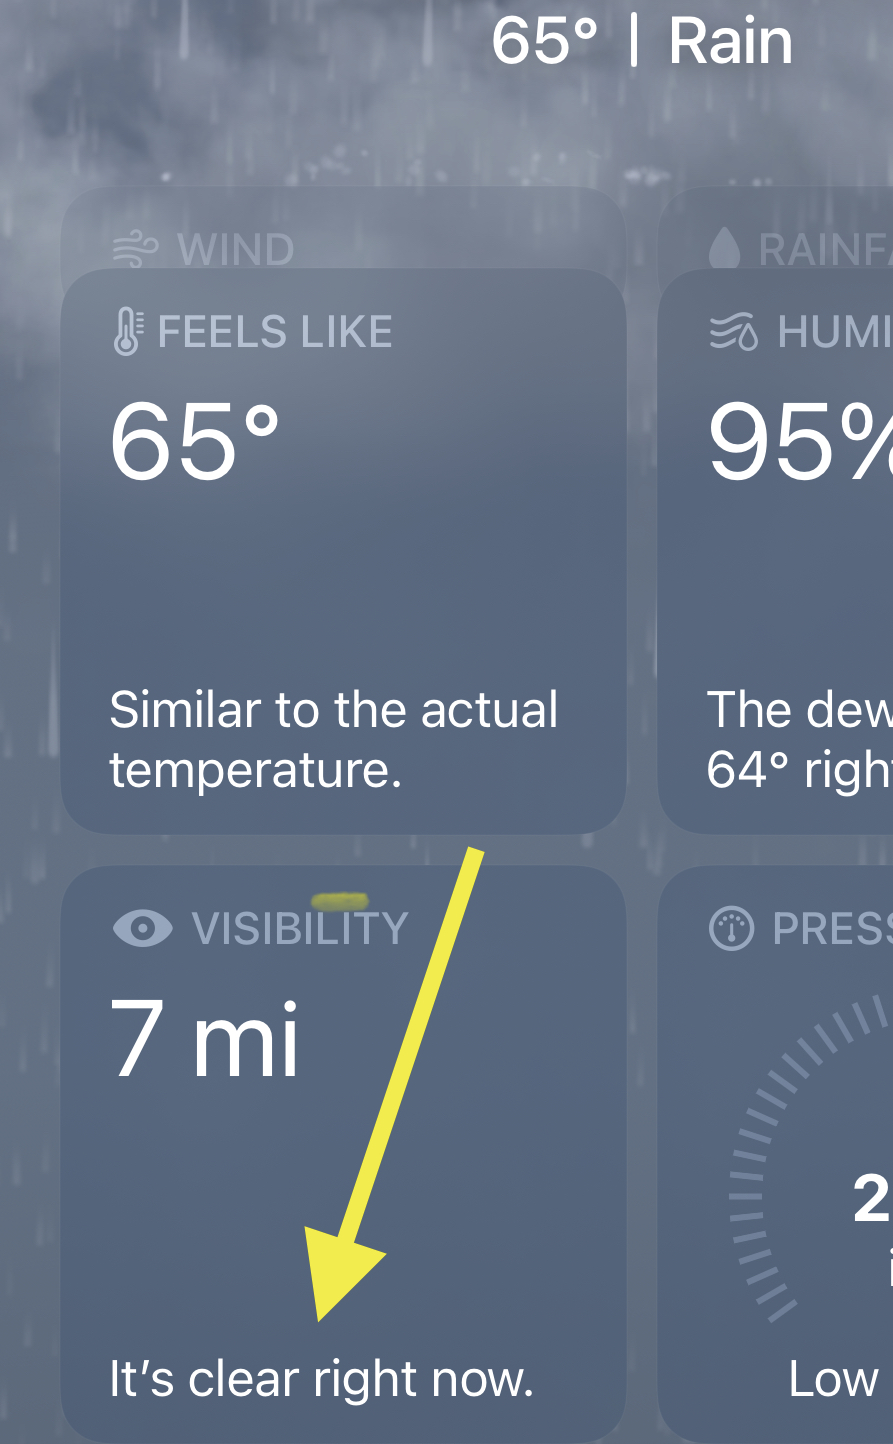Tap the wind icon in Wind card

coord(136,249)
